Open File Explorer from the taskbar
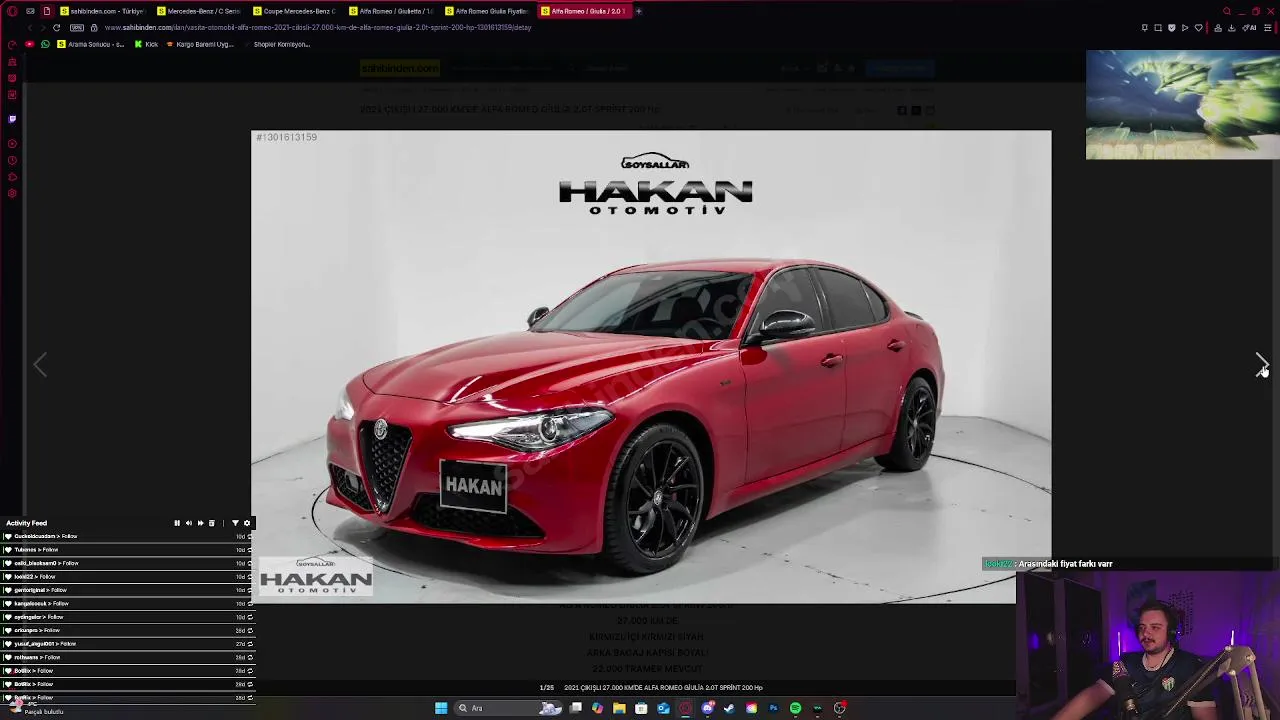1280x720 pixels. 619,708
